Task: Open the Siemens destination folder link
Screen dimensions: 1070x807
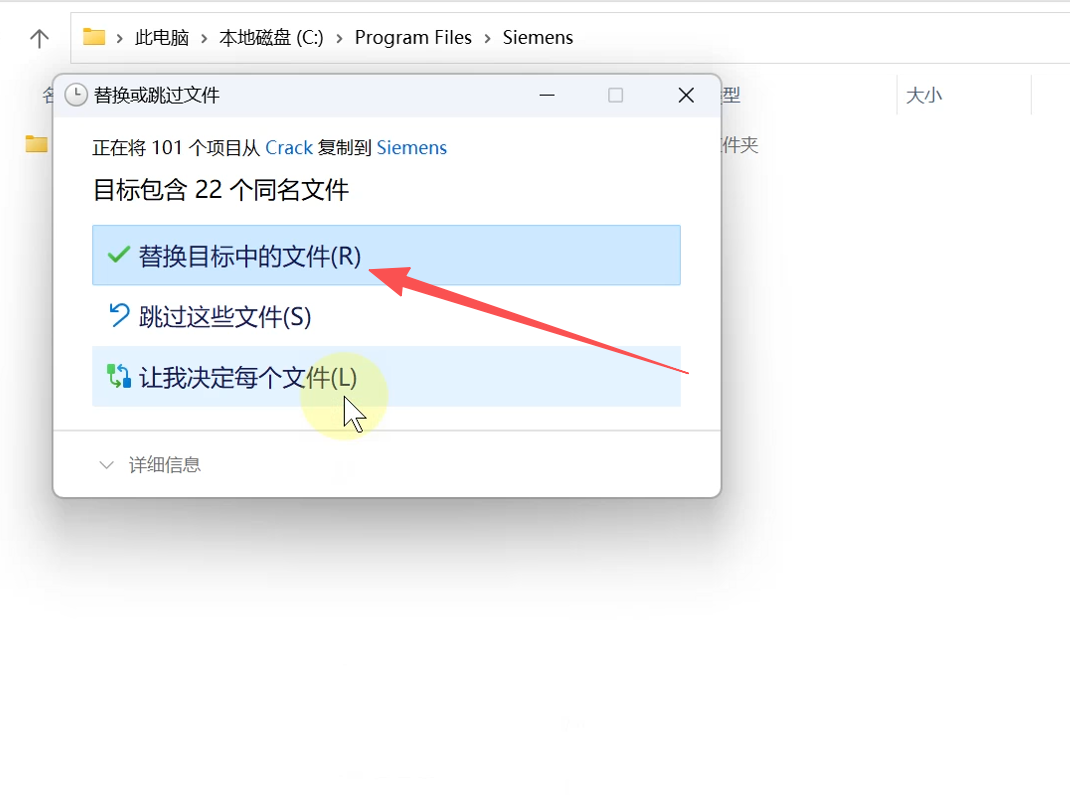Action: pos(411,147)
